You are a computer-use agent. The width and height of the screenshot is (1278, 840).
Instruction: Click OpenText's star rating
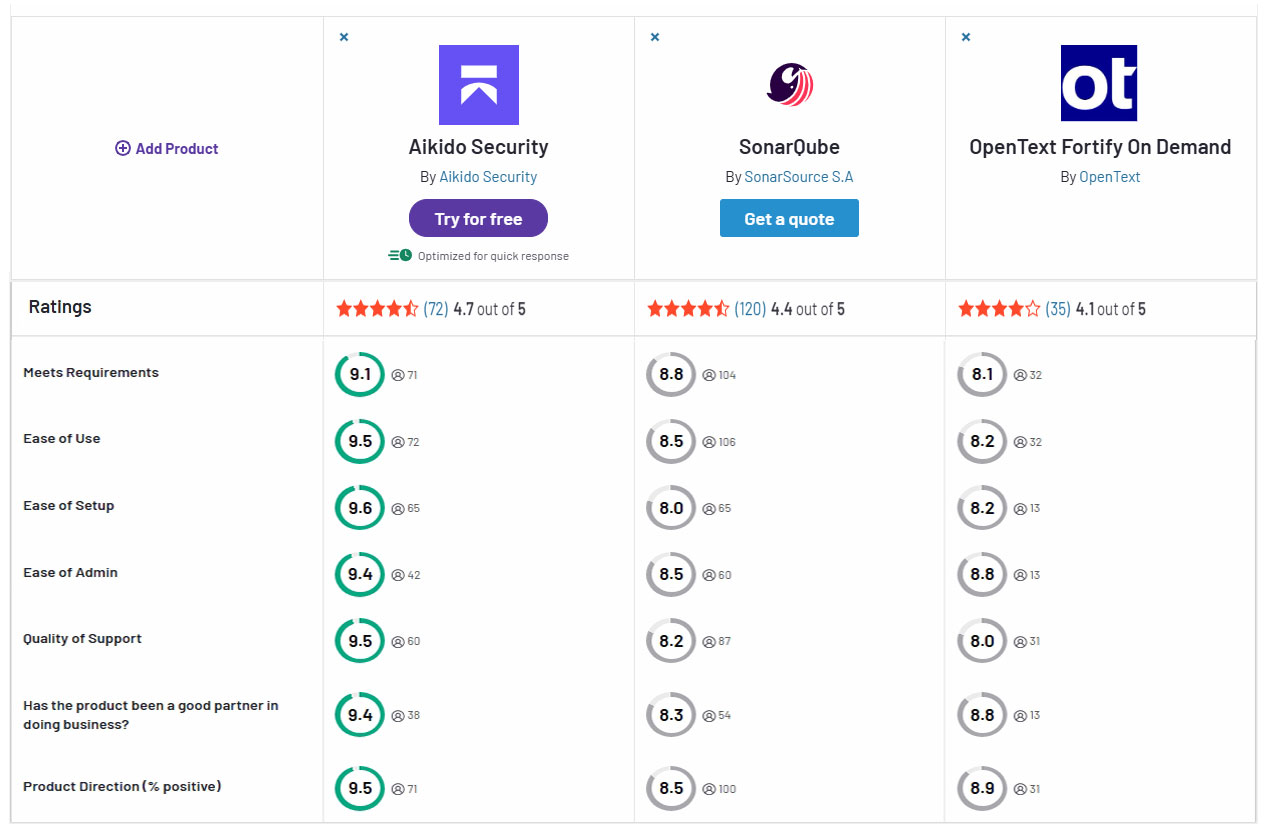pyautogui.click(x=999, y=309)
